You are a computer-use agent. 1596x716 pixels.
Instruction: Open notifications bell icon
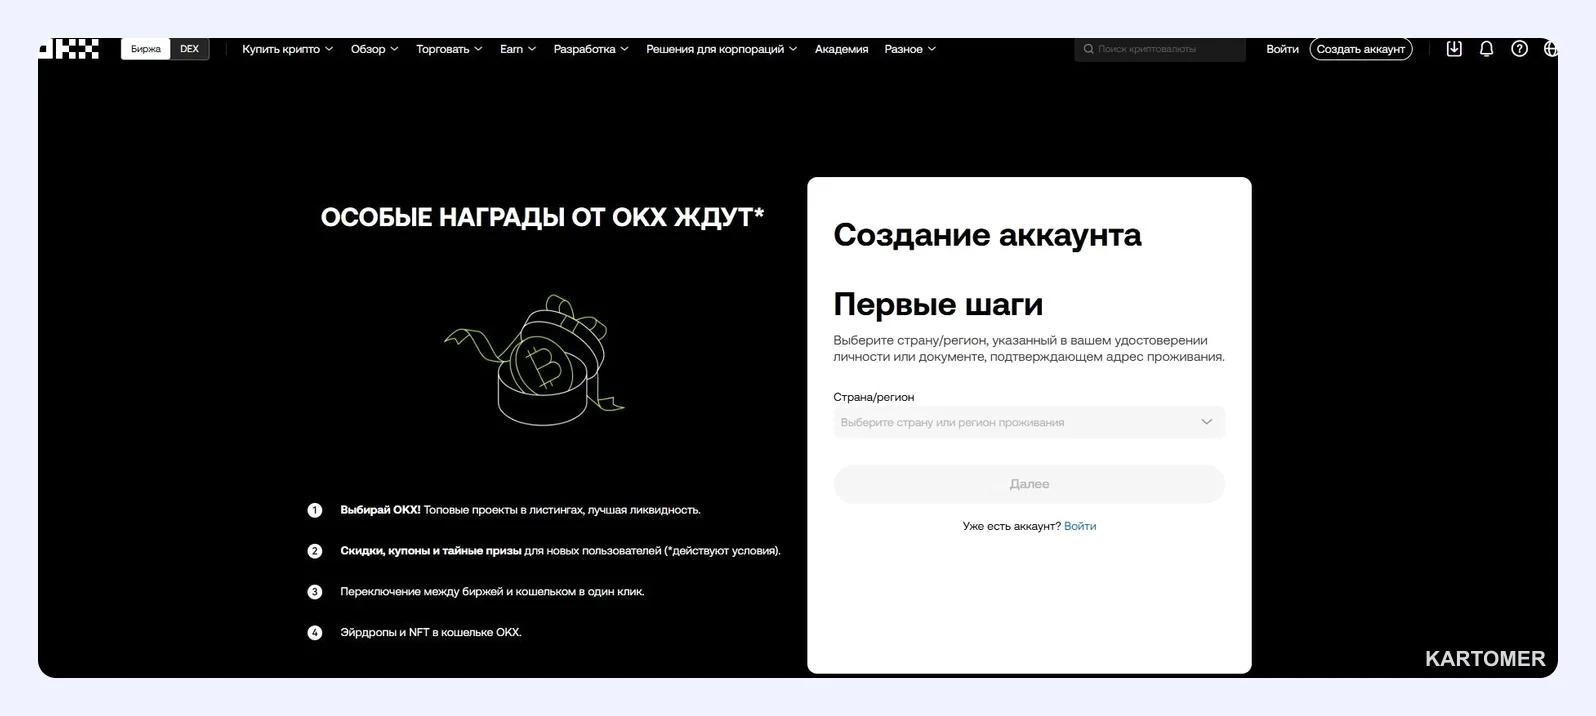(x=1486, y=48)
